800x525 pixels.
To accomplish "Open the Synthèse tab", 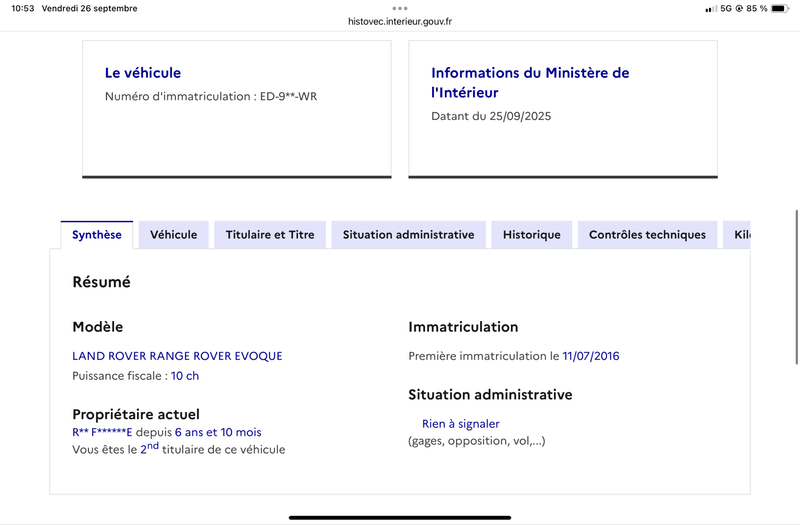I will (97, 235).
